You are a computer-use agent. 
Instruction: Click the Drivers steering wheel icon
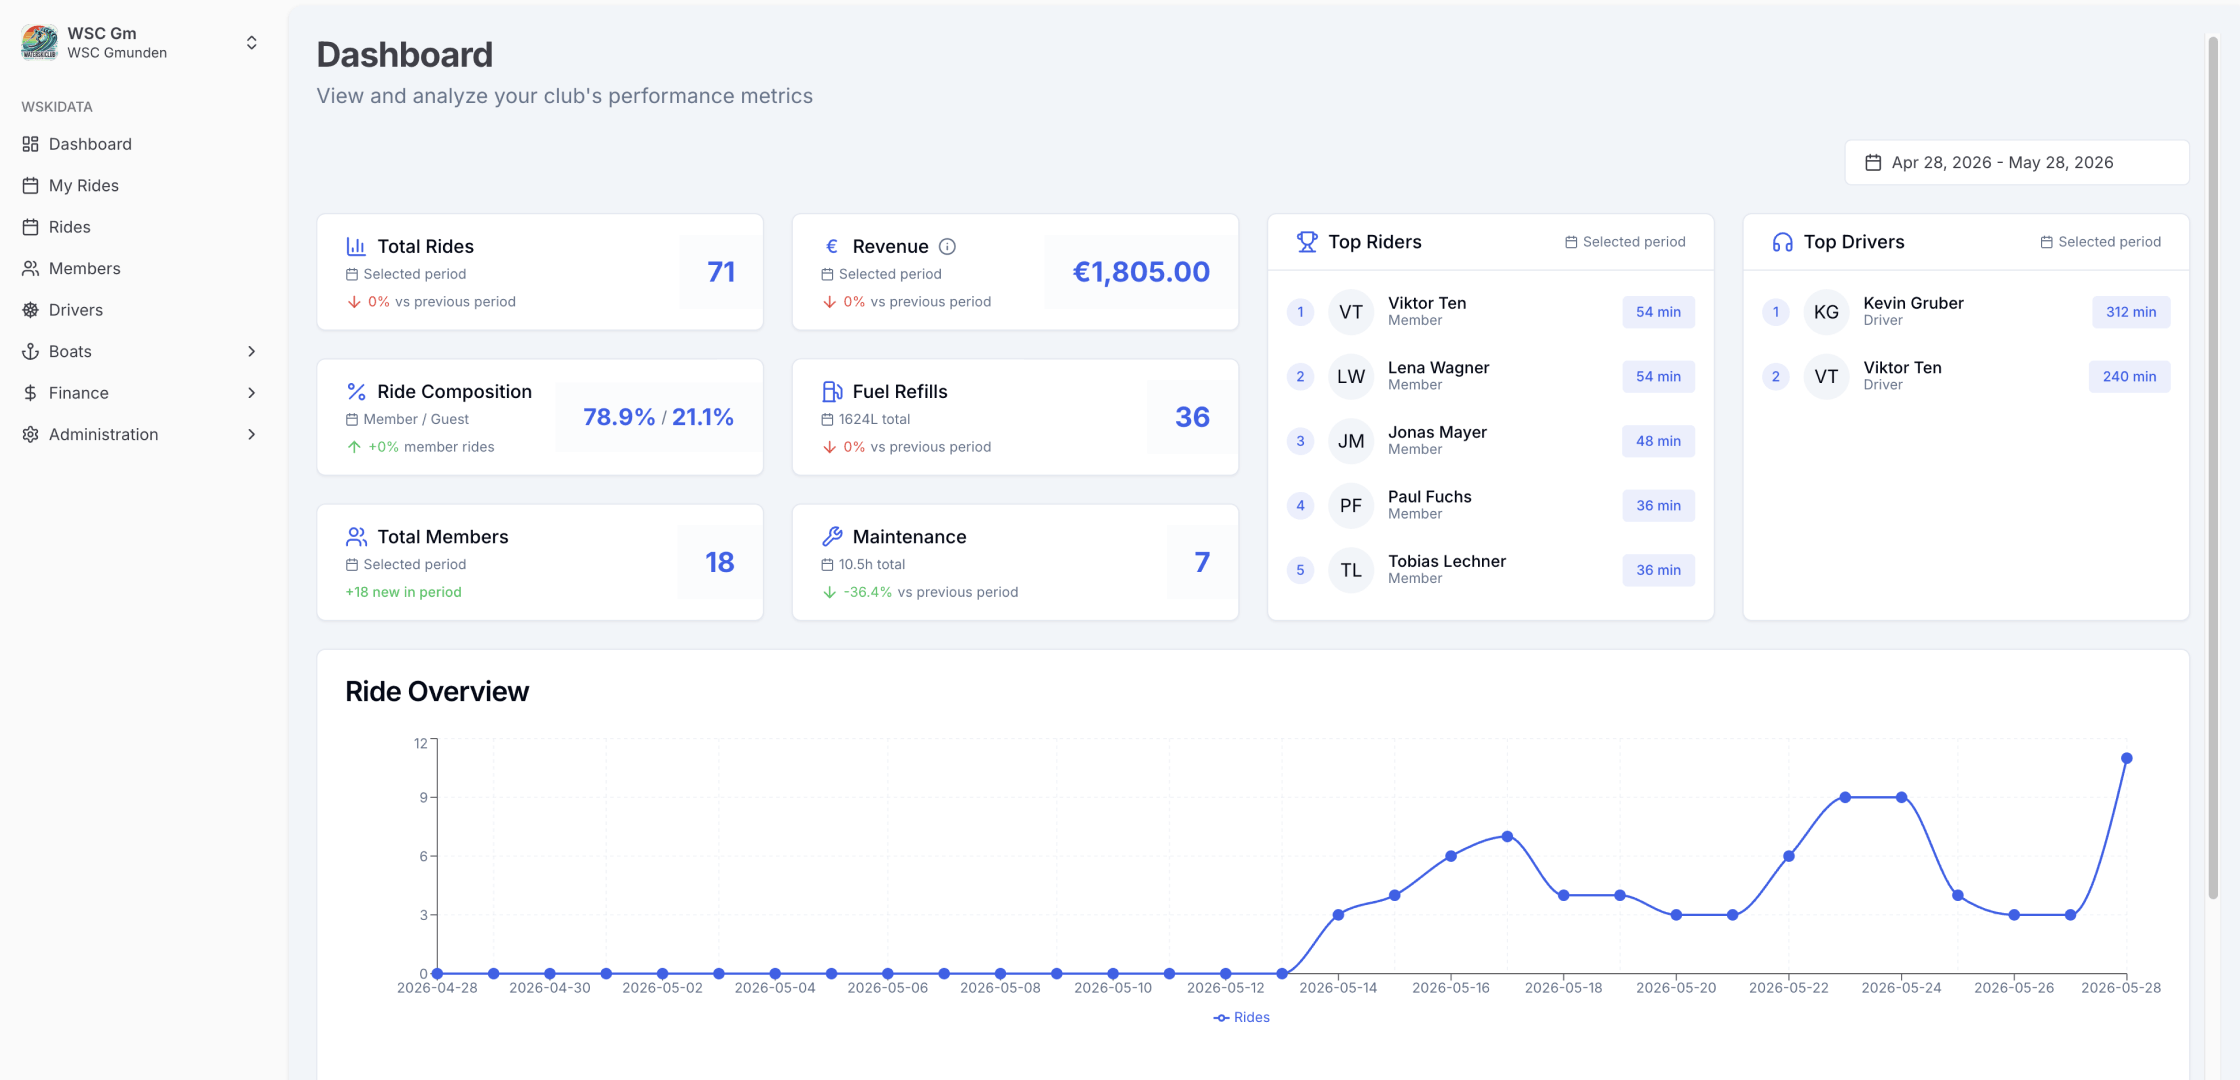(x=31, y=310)
